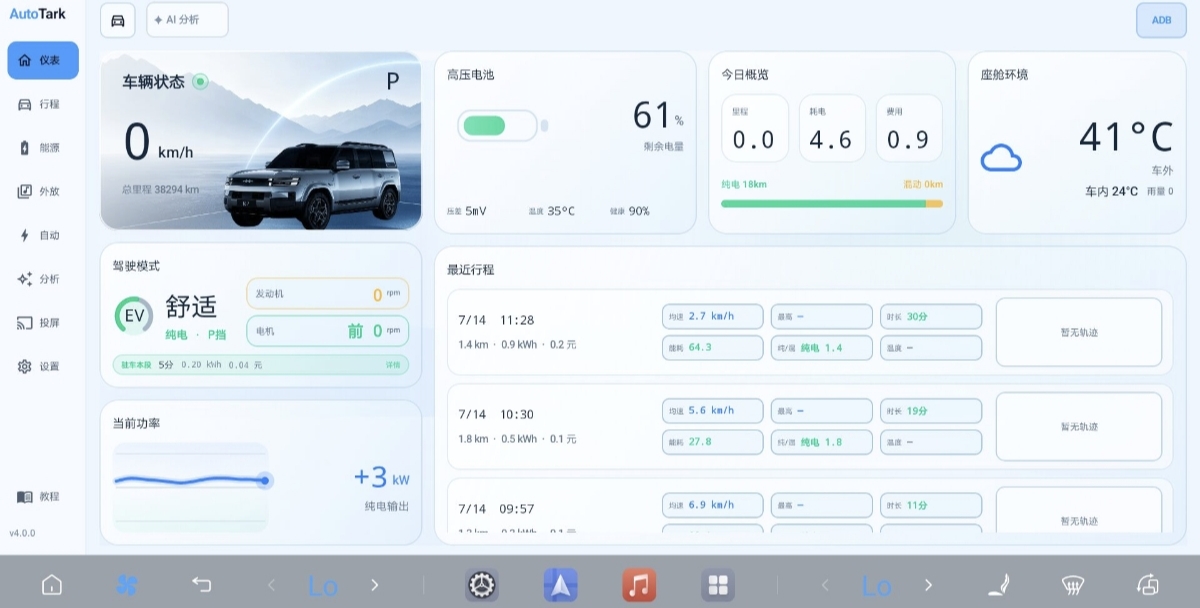The height and width of the screenshot is (608, 1200).
Task: Click the 纯电 1.8 chip
Action: click(x=822, y=441)
